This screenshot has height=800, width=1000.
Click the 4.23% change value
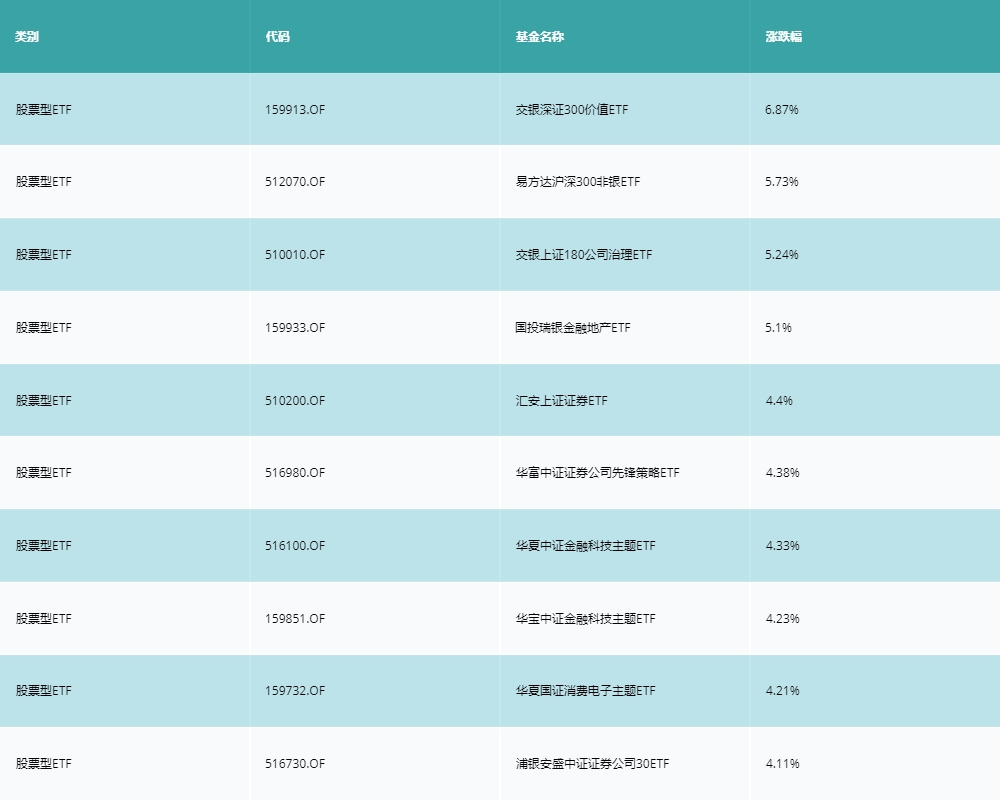783,619
